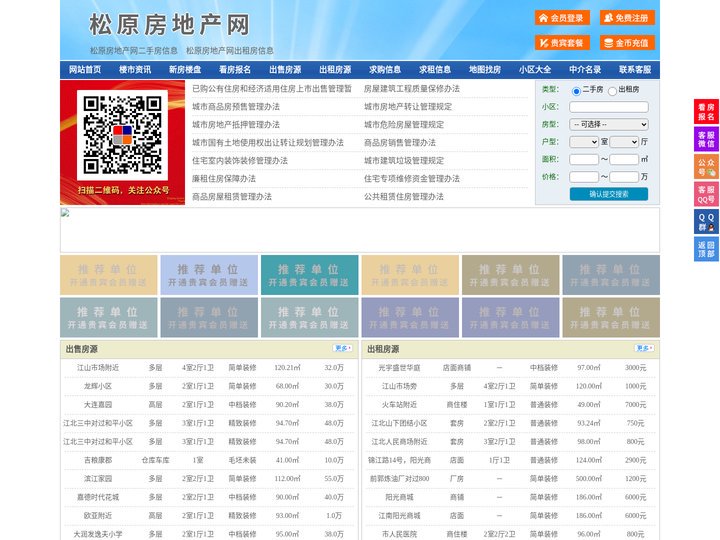Open the 公共租赁住房管理办法 link
Viewport: 720px width, 540px height.
pyautogui.click(x=404, y=197)
